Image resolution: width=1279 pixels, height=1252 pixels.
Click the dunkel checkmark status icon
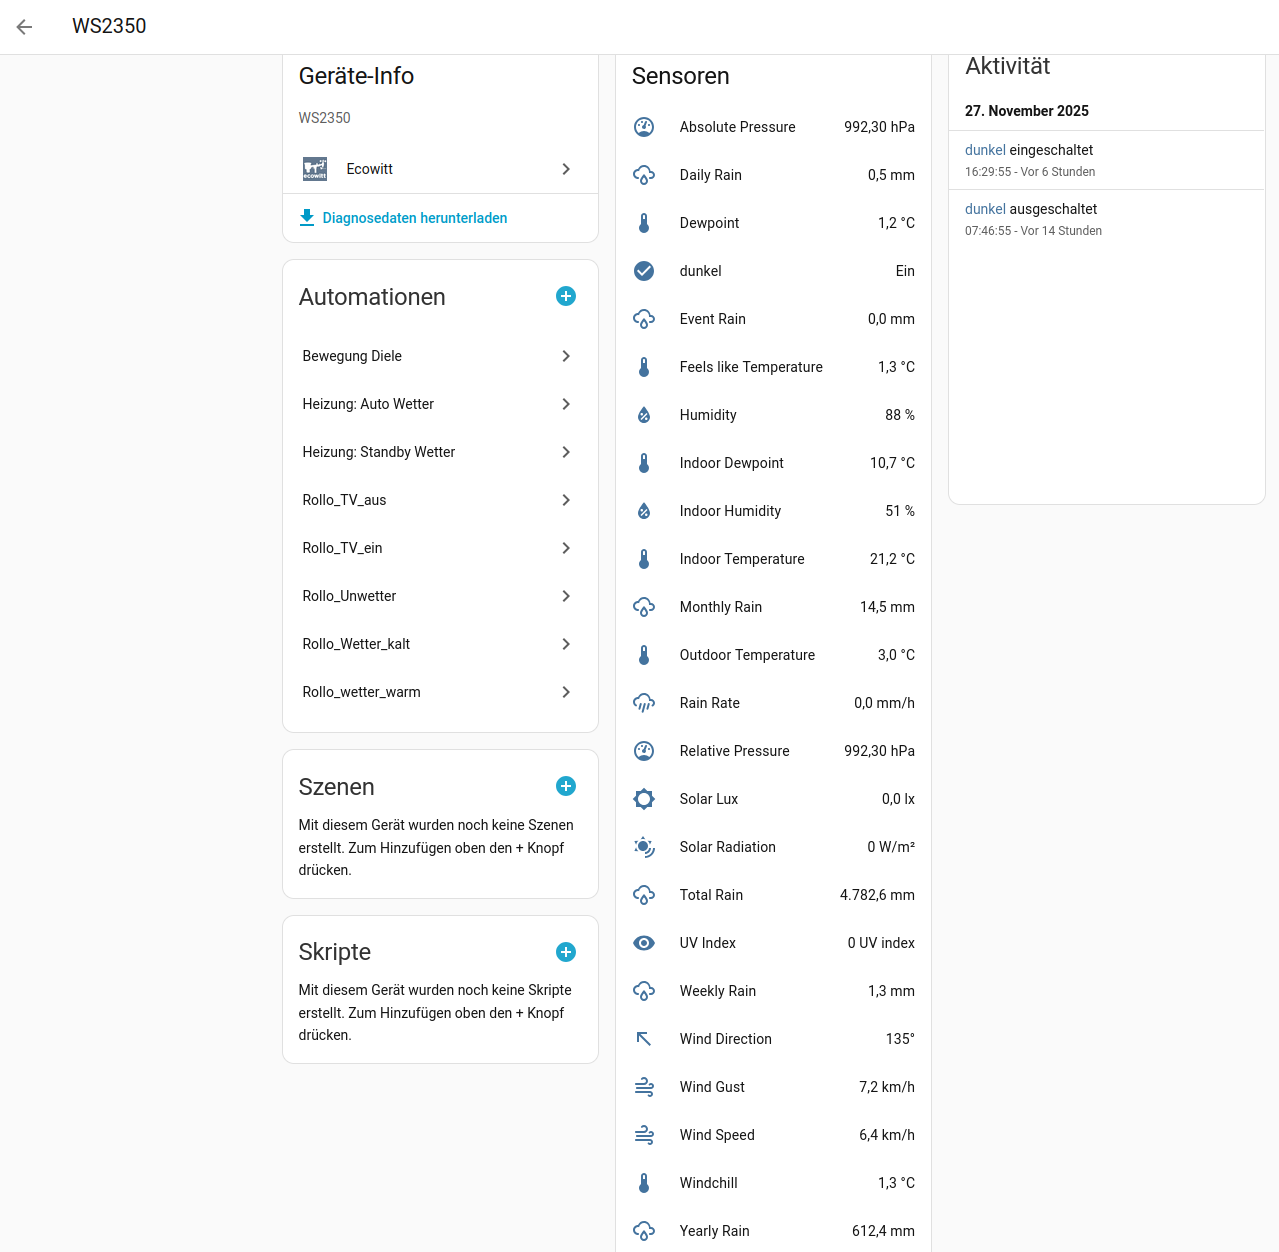click(644, 271)
